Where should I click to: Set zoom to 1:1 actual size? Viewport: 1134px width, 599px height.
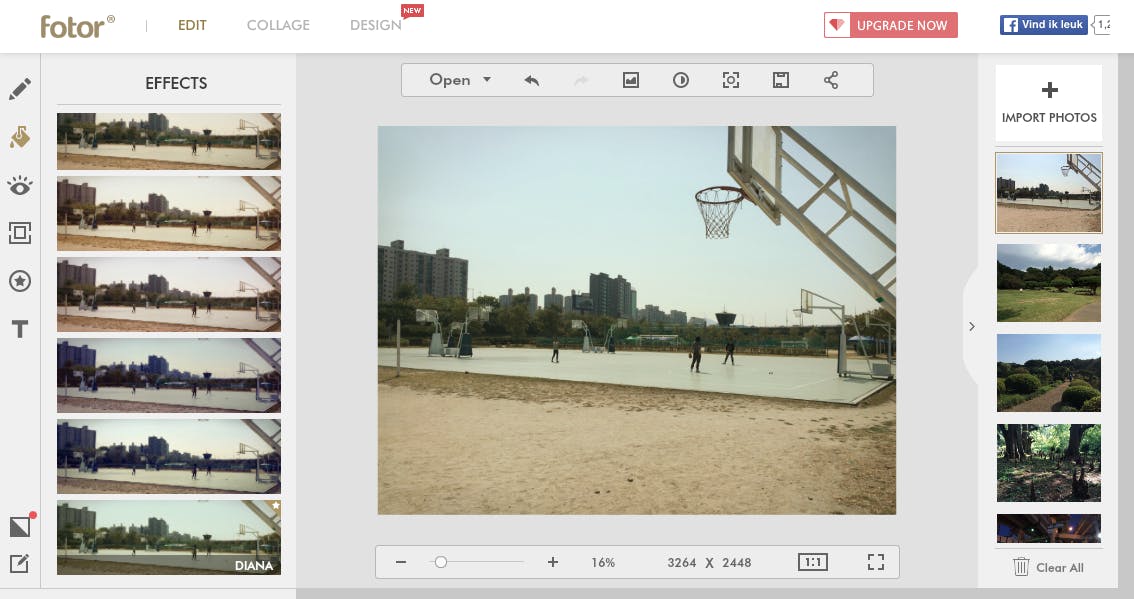(813, 562)
